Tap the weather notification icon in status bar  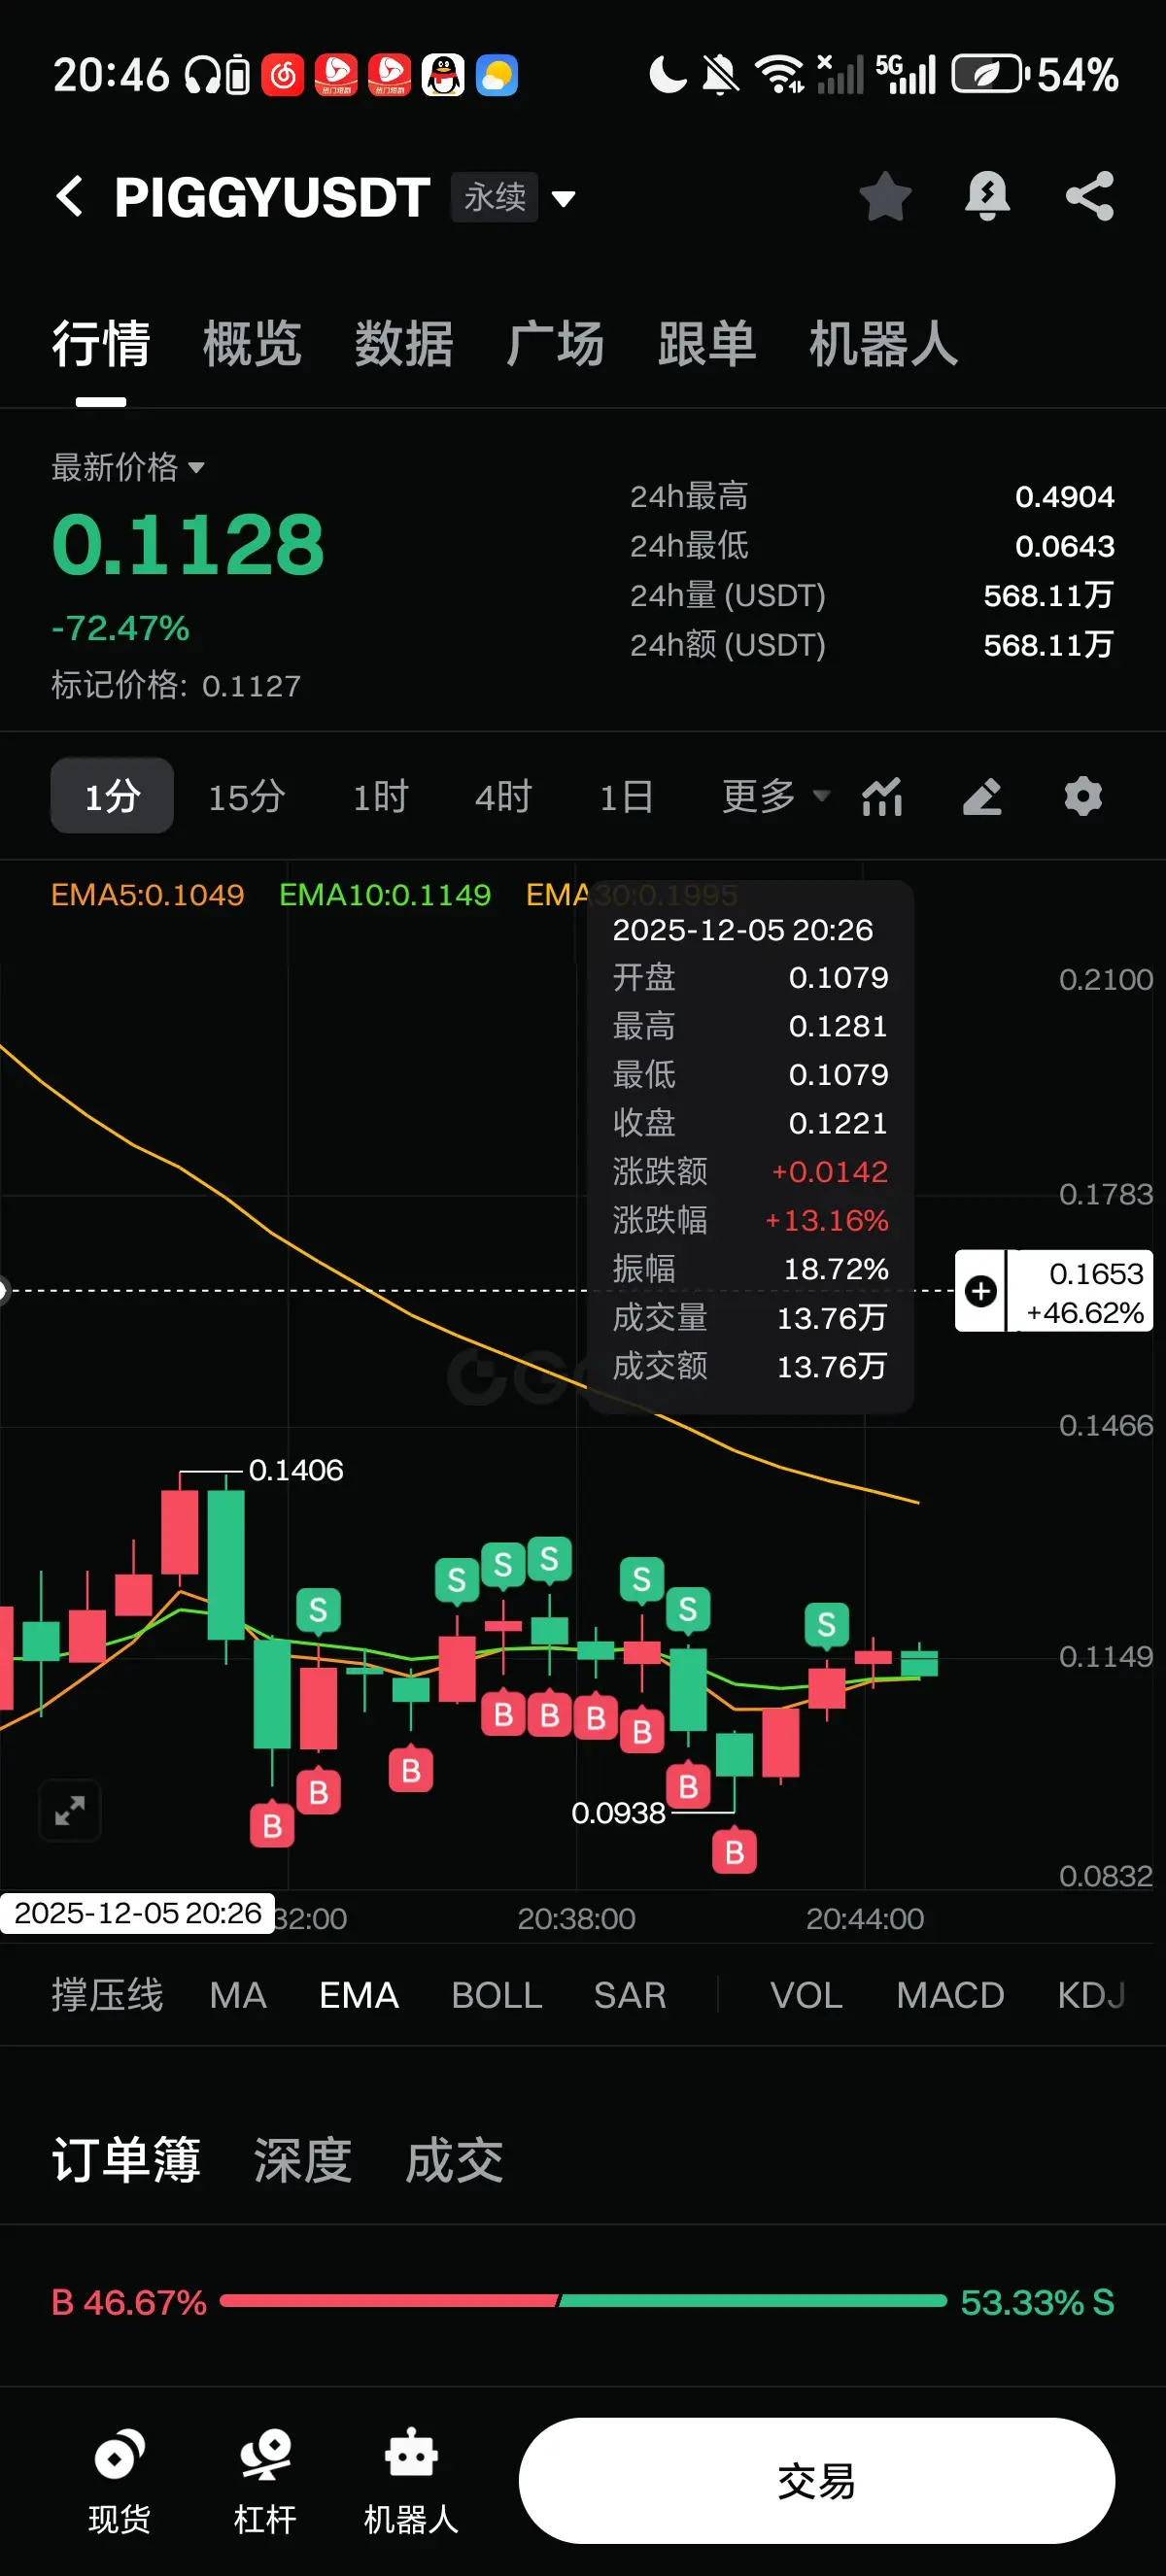tap(496, 75)
